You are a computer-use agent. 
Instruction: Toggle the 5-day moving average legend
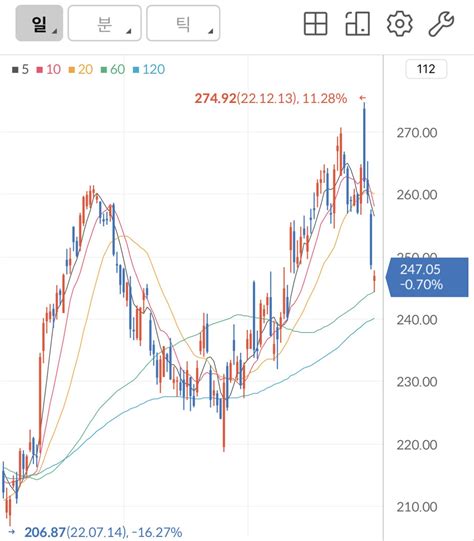point(20,69)
